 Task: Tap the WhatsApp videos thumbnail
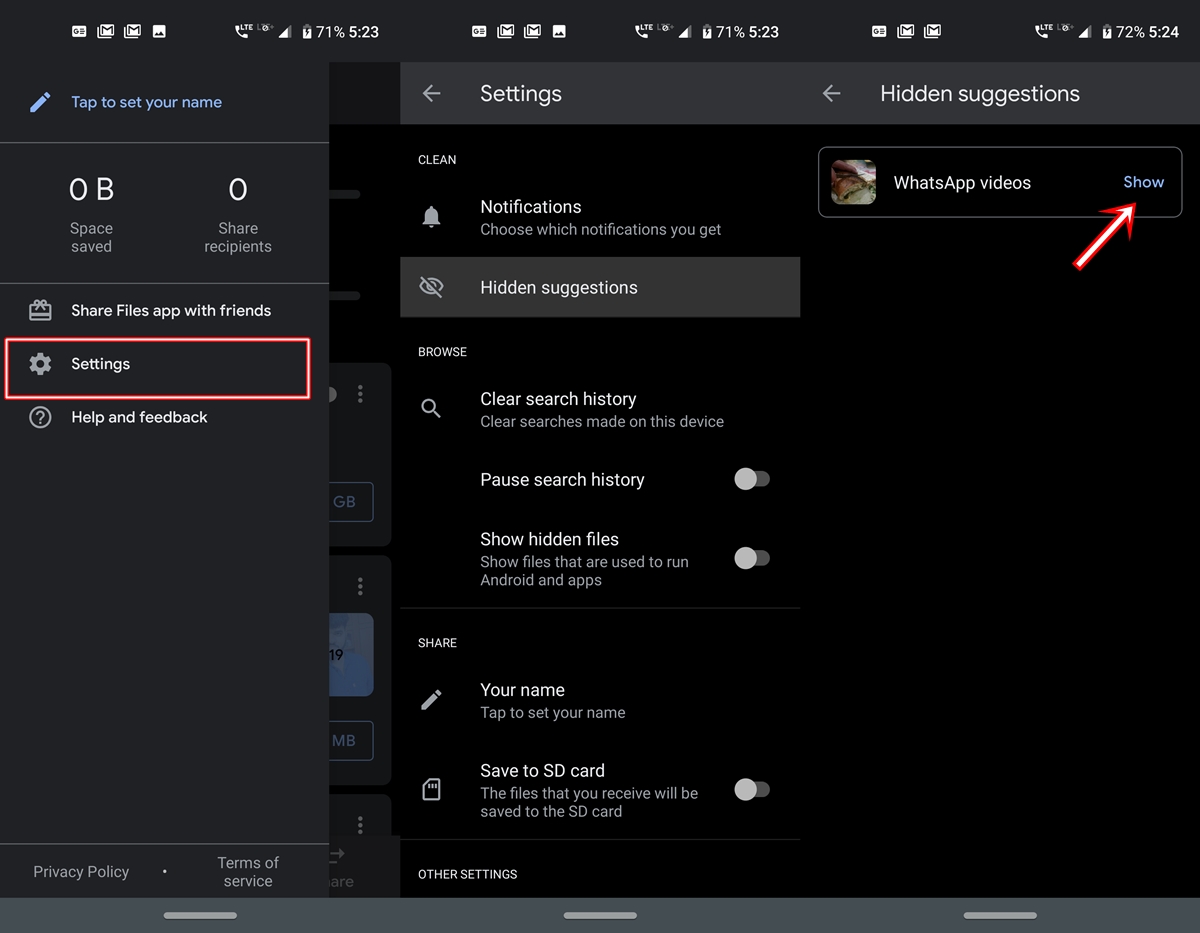pyautogui.click(x=853, y=182)
